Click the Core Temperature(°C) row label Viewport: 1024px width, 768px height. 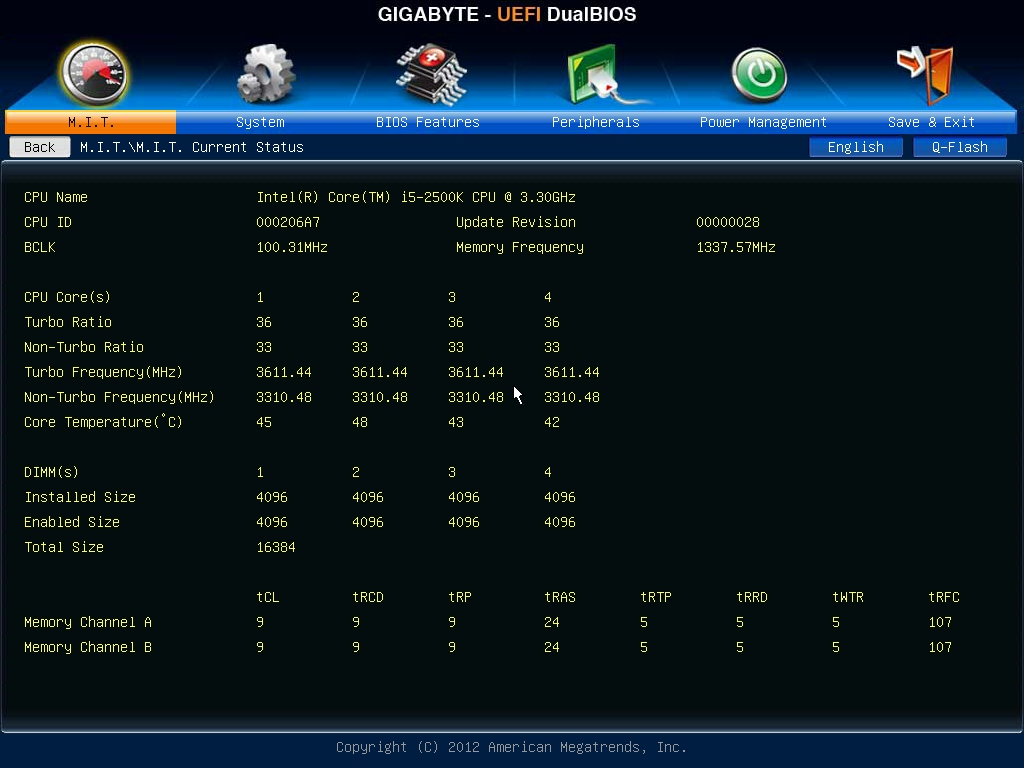pos(103,422)
